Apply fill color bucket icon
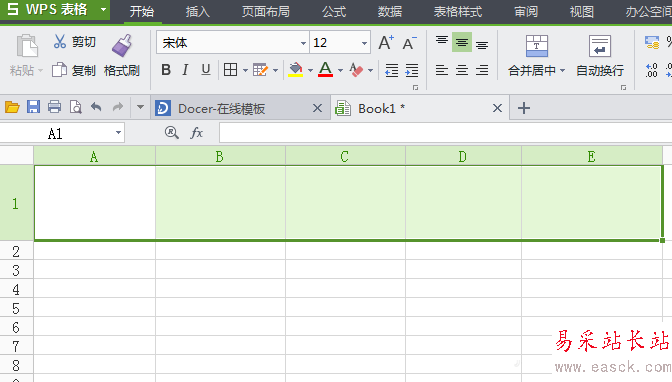The width and height of the screenshot is (672, 382). [x=296, y=69]
